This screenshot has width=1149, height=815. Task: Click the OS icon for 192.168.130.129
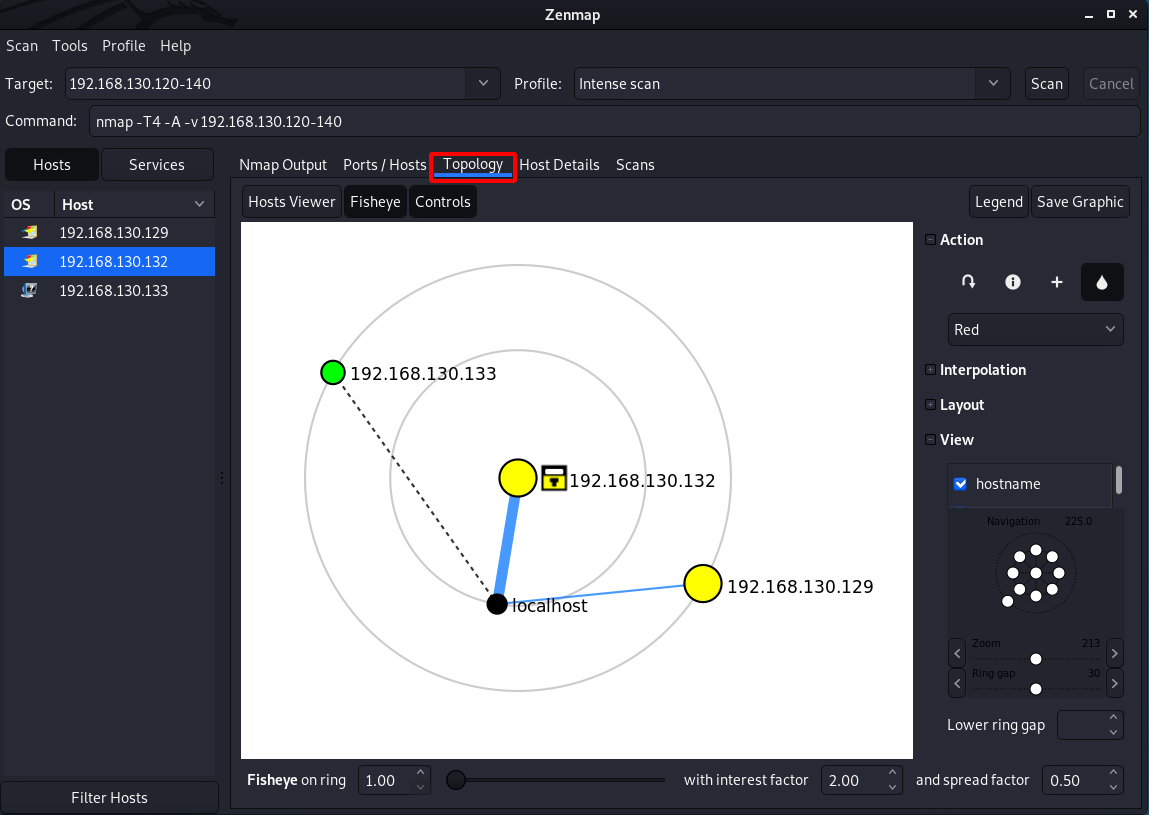point(29,232)
